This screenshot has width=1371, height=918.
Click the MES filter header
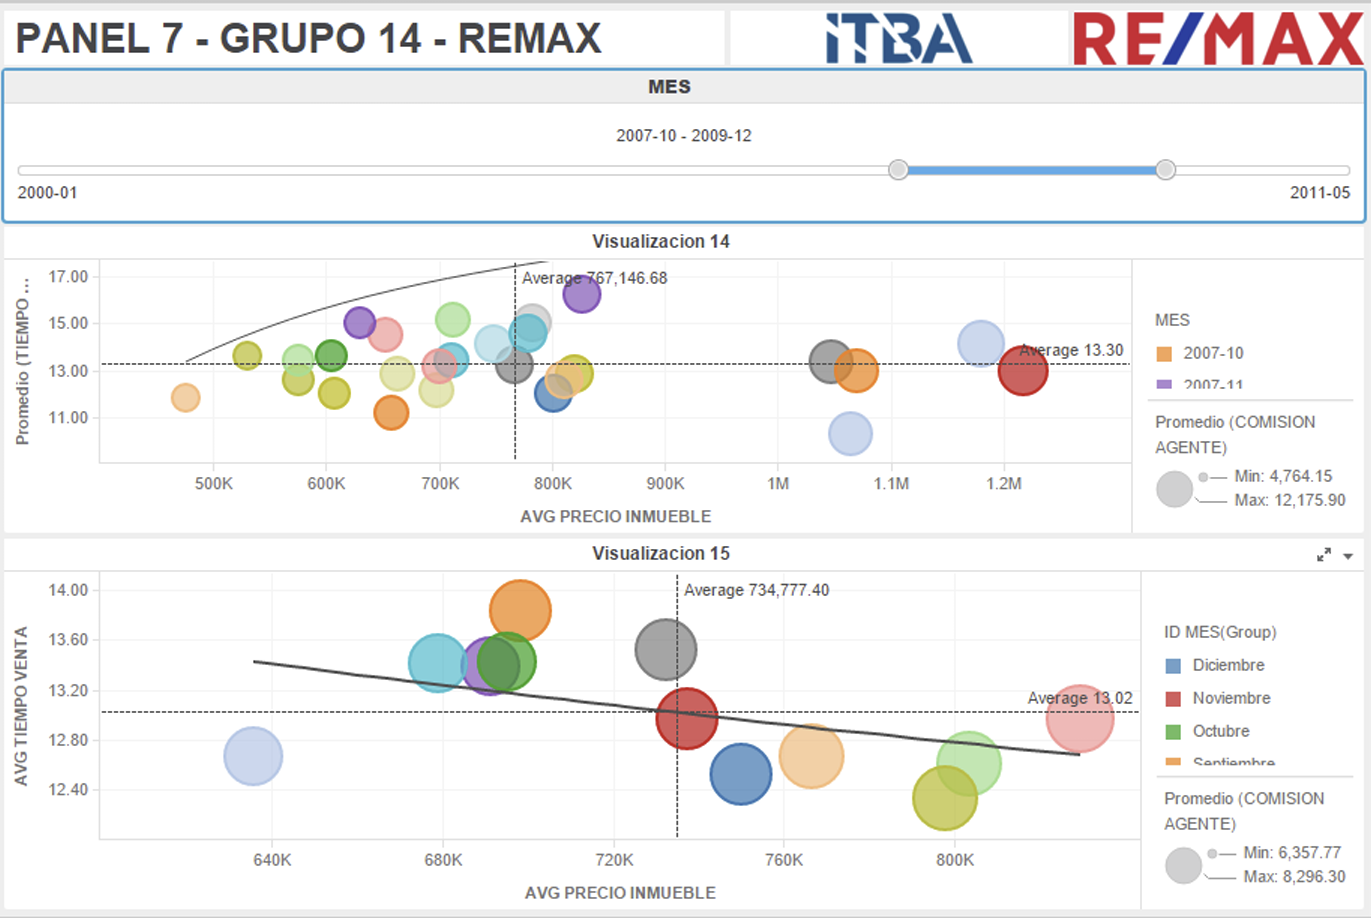[669, 87]
